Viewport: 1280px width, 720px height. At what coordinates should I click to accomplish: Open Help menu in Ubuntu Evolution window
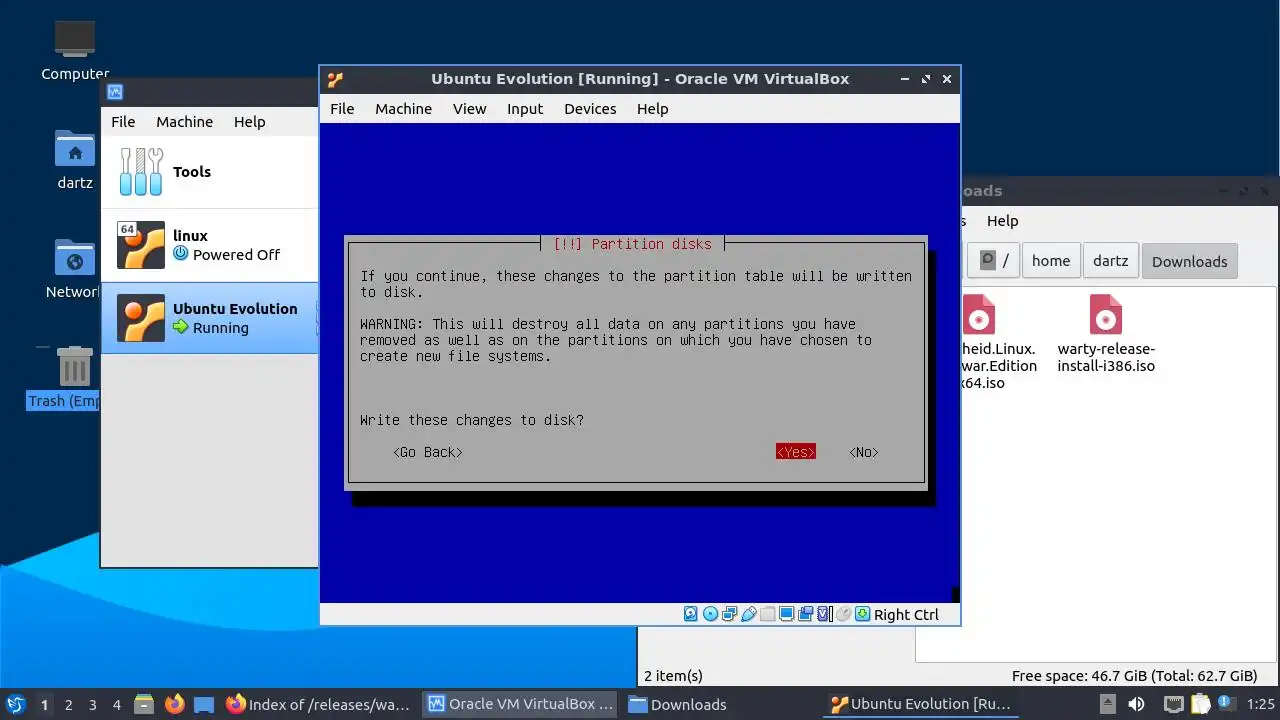[x=652, y=109]
